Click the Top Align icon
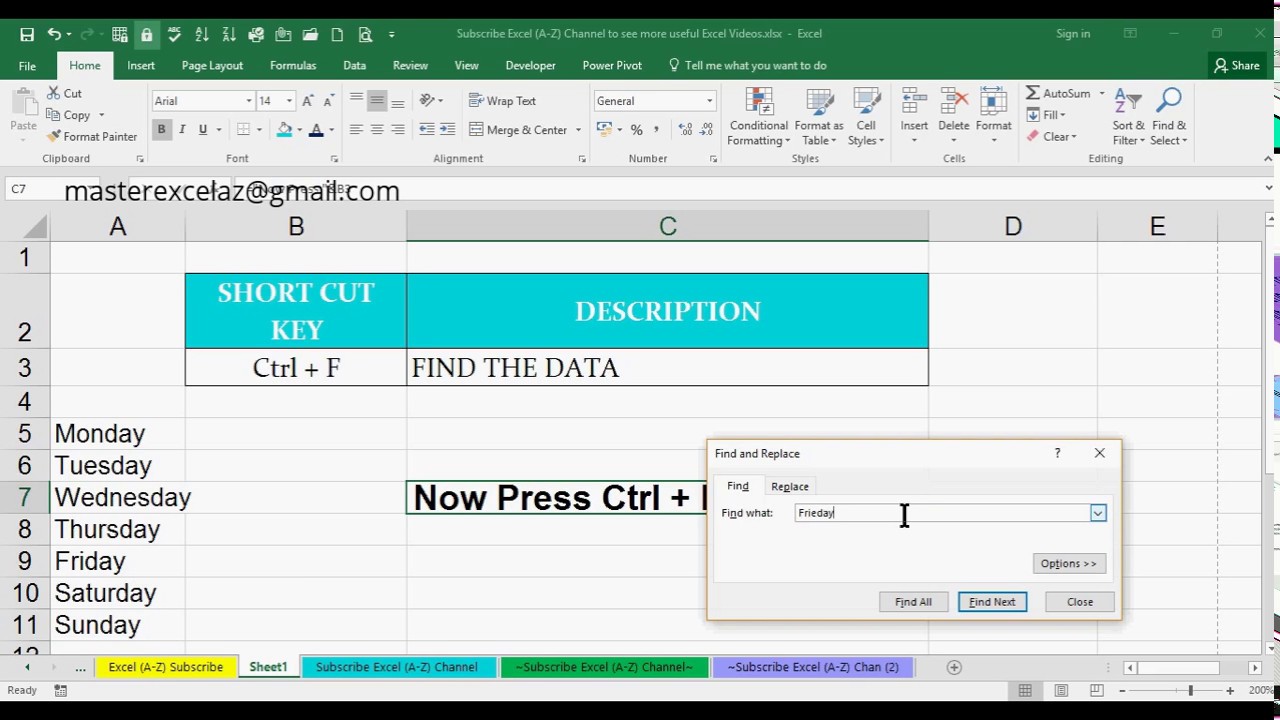 pyautogui.click(x=356, y=101)
